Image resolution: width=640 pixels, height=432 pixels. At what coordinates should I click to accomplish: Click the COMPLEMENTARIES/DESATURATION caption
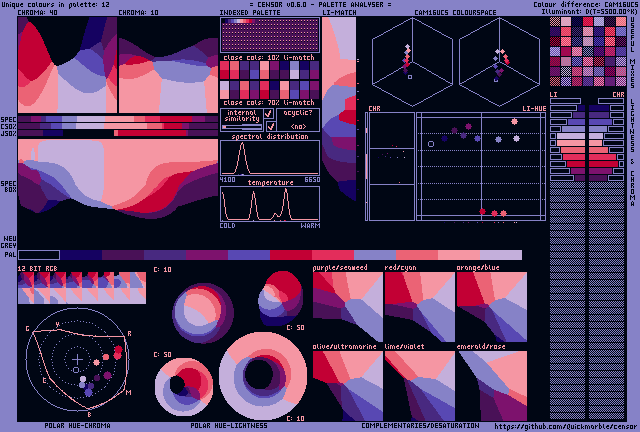tap(420, 425)
